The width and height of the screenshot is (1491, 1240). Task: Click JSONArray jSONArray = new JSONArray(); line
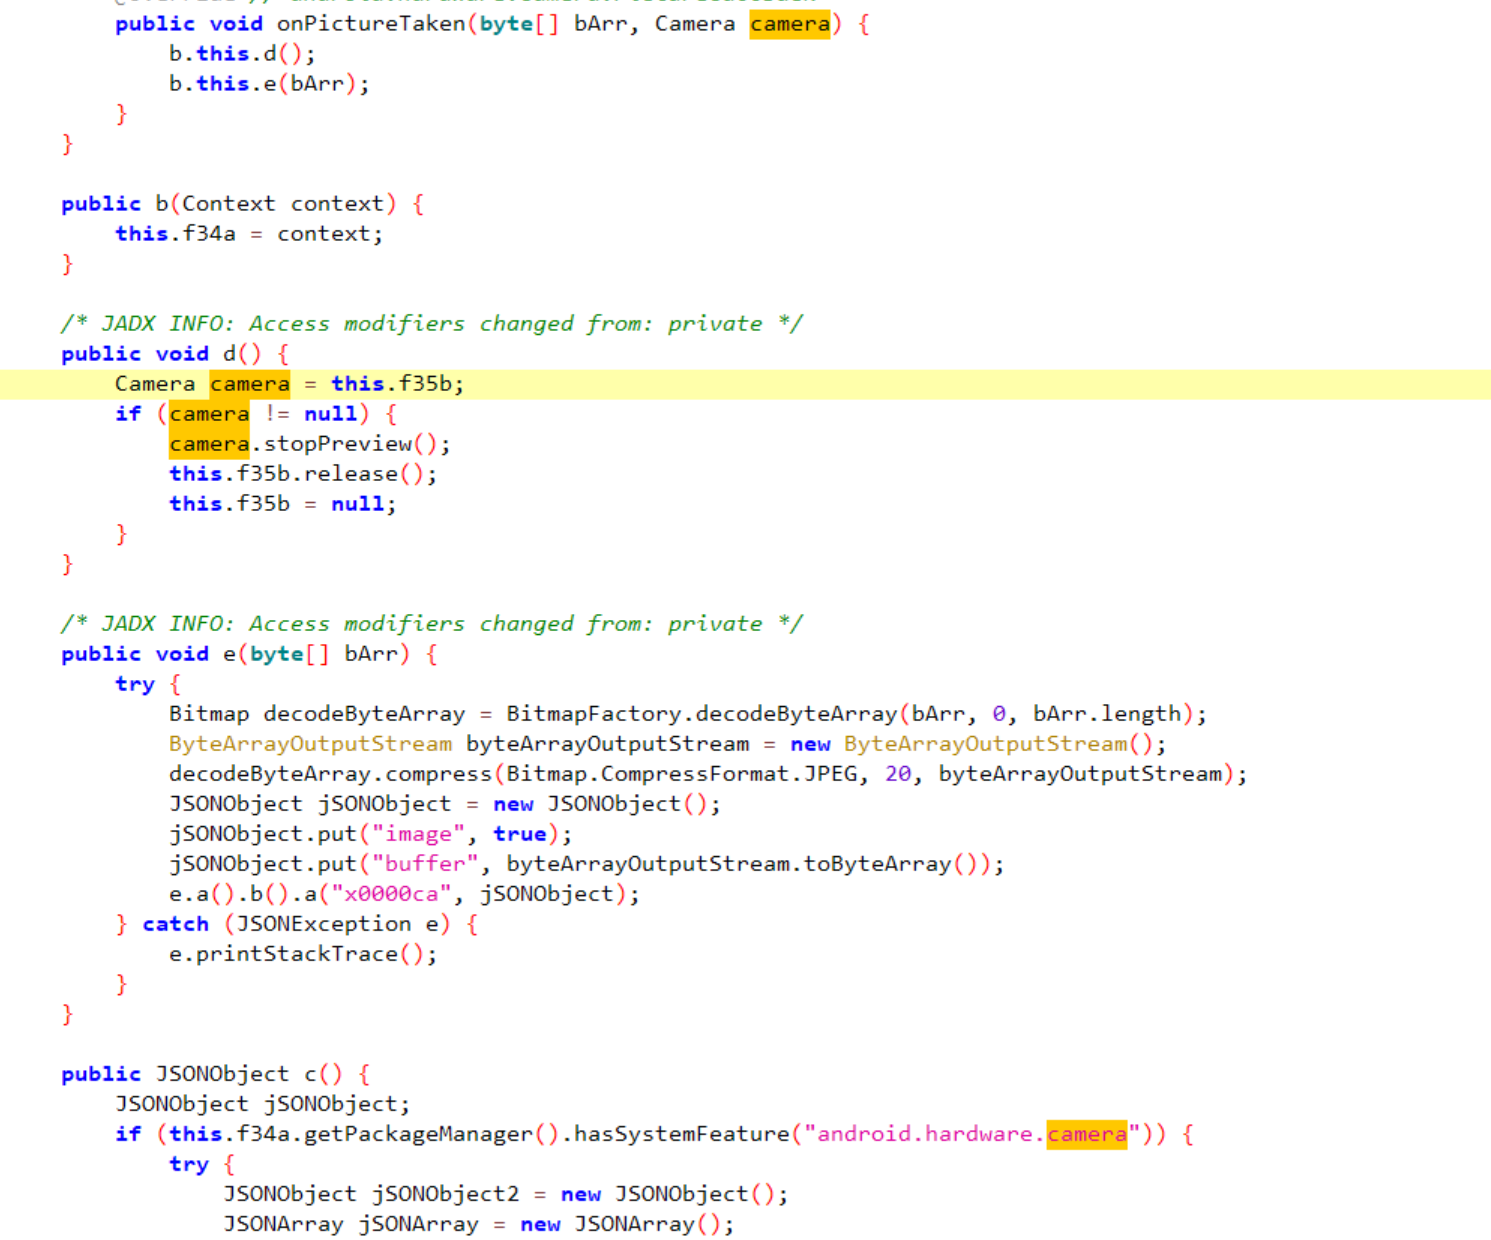click(479, 1224)
